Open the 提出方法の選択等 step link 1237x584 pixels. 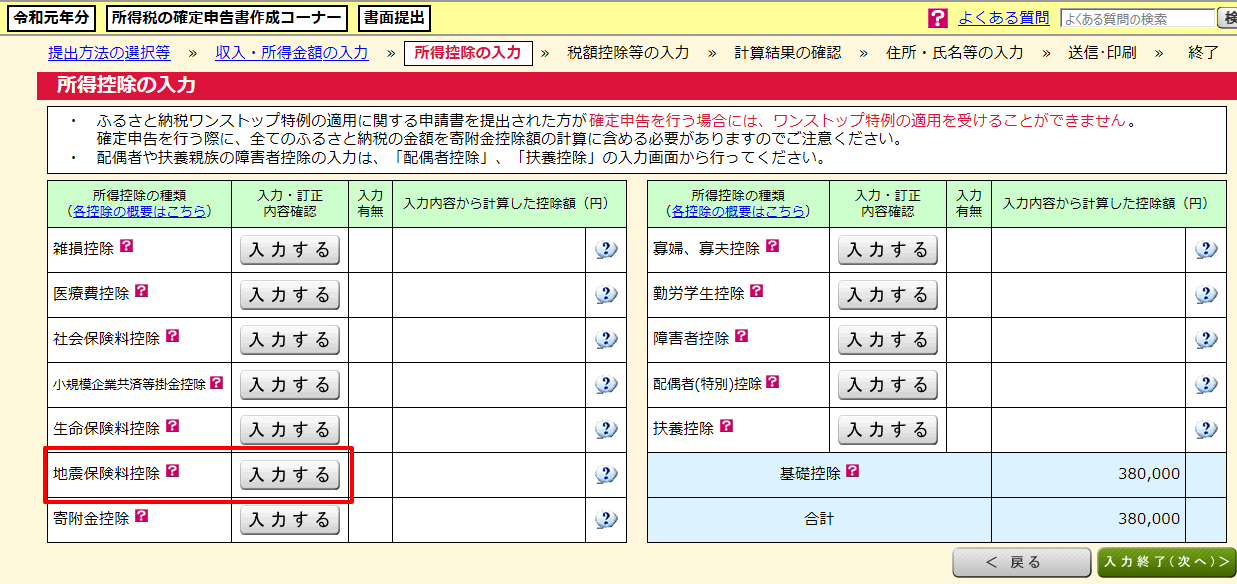point(109,53)
